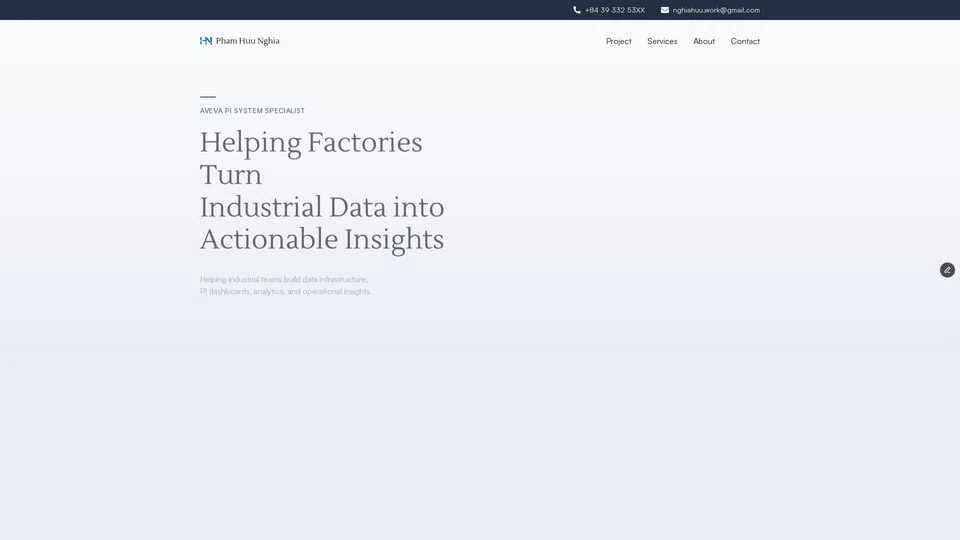Select the AVEVA PI SYSTEM SPECIALIST label
The image size is (960, 540).
(x=252, y=111)
